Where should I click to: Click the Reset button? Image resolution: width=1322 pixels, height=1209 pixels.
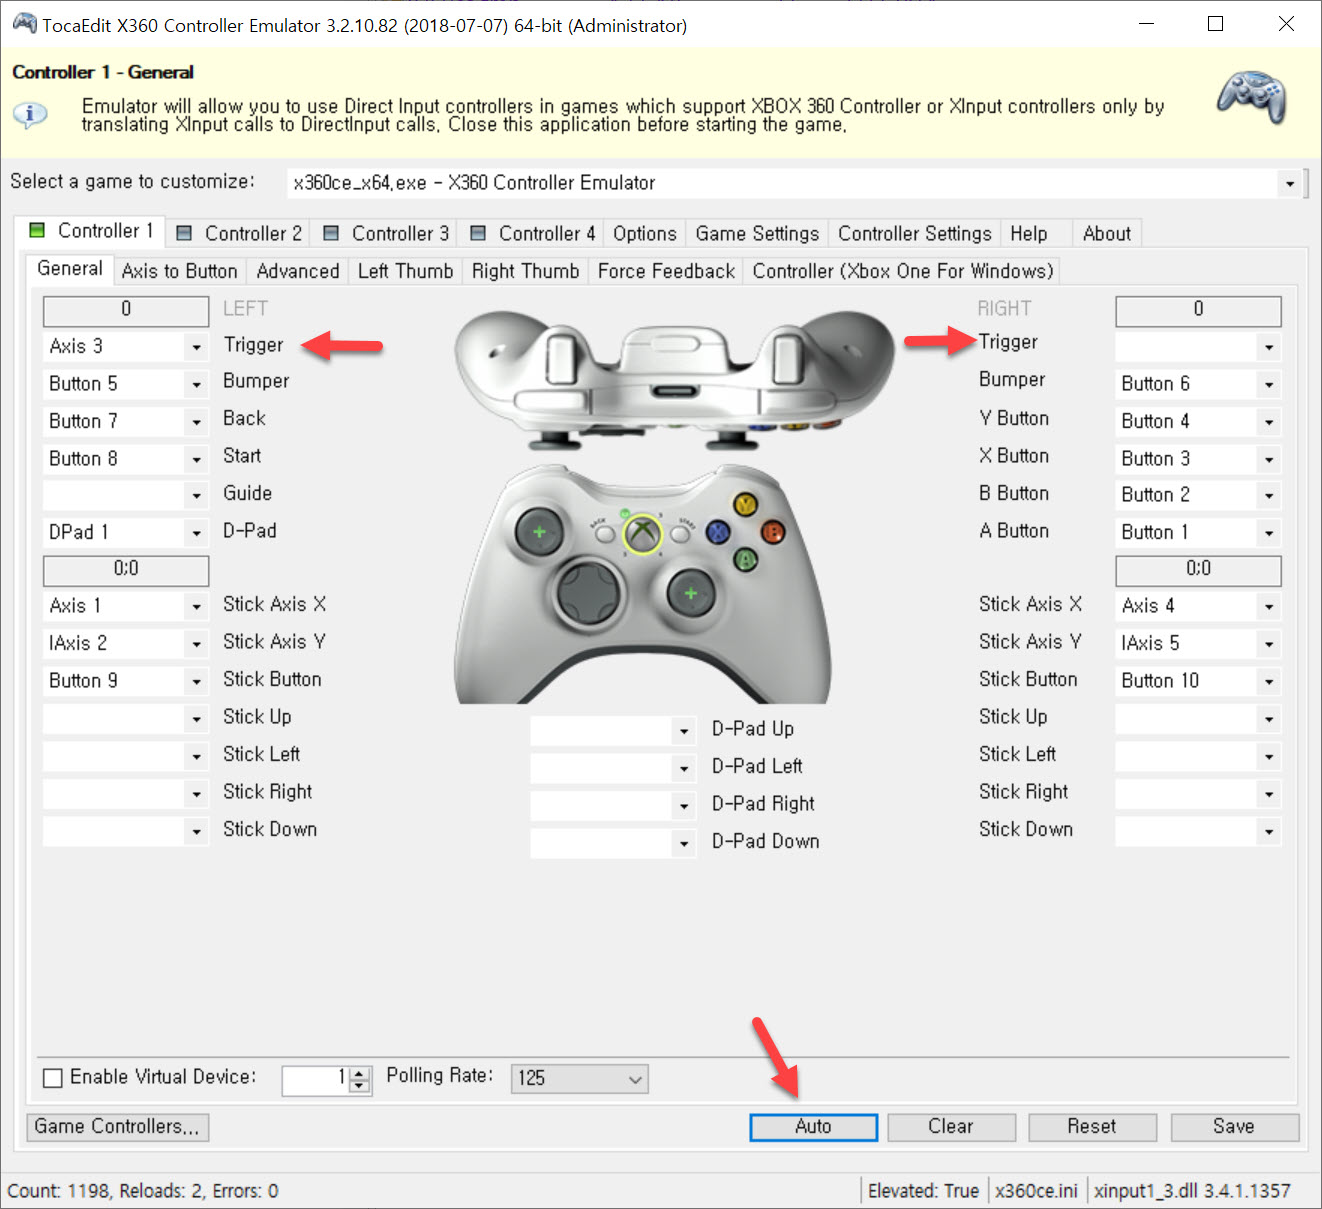(x=1092, y=1127)
